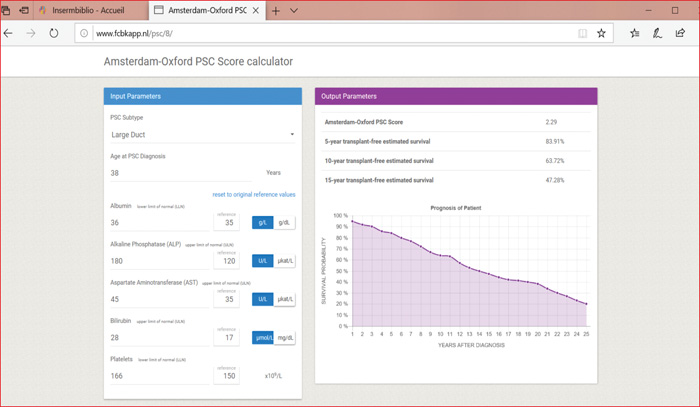
Task: Edit the Albumin reference value 35
Action: pos(226,222)
